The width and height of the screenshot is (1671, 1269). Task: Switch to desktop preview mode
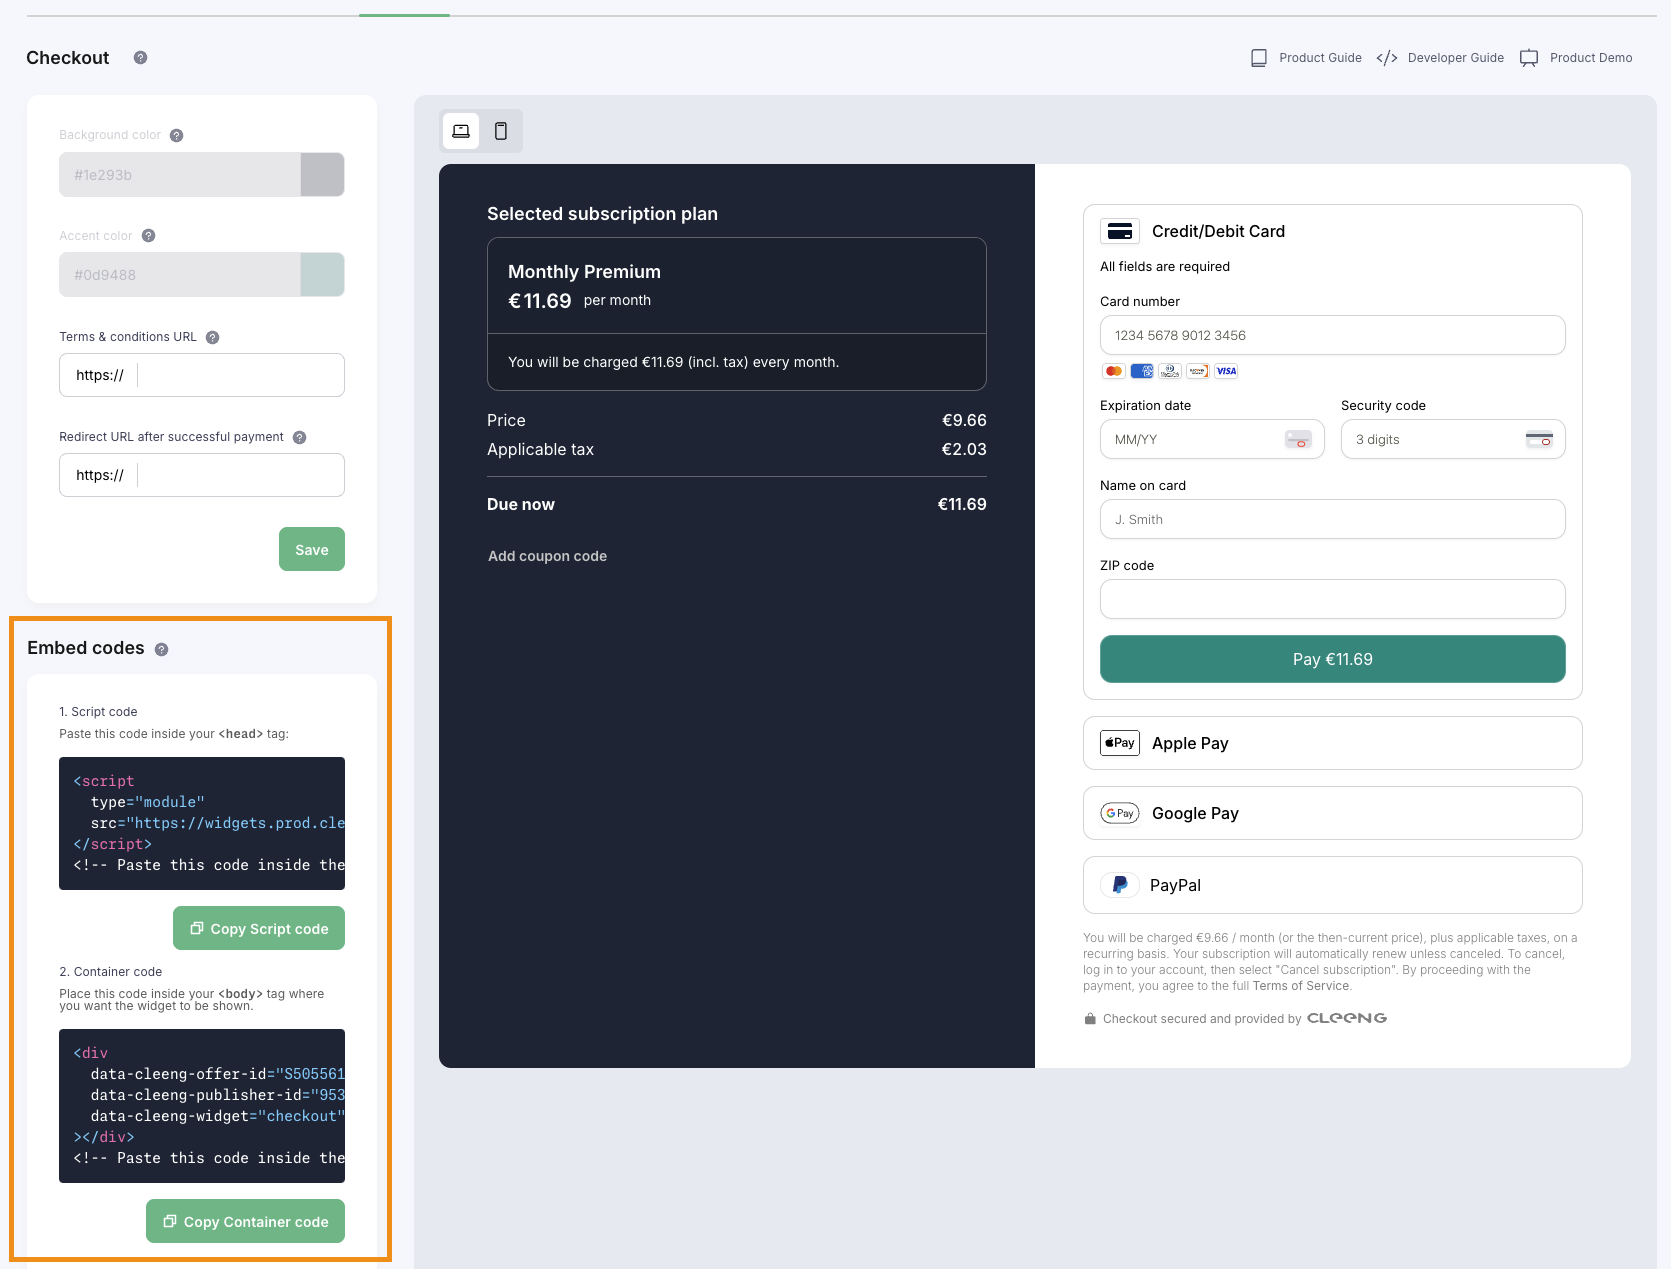tap(461, 131)
